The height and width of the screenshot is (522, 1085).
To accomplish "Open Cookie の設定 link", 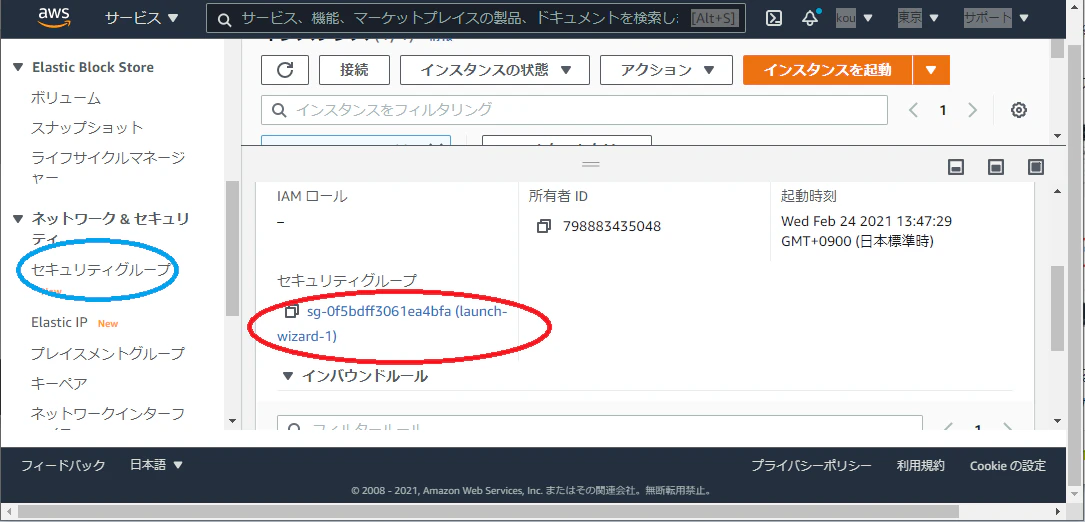I will pyautogui.click(x=1008, y=465).
